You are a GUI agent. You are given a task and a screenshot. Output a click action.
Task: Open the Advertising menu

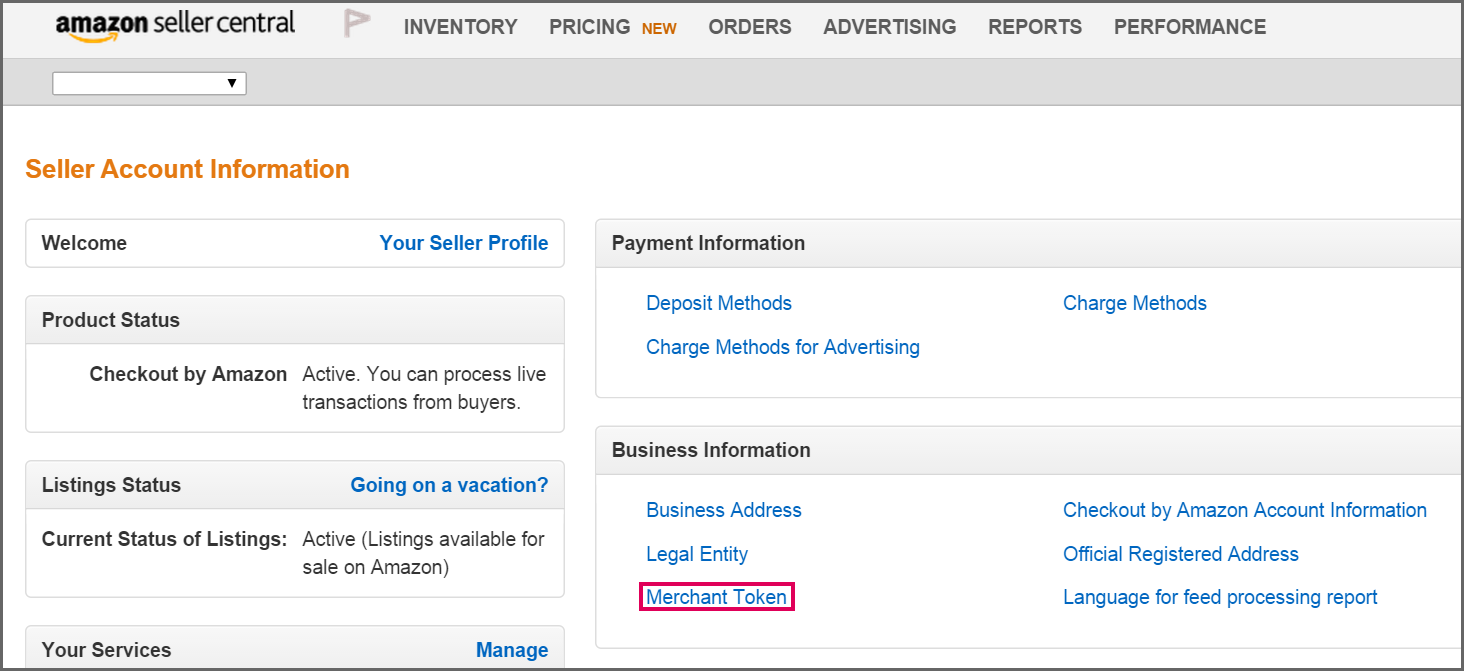tap(890, 27)
